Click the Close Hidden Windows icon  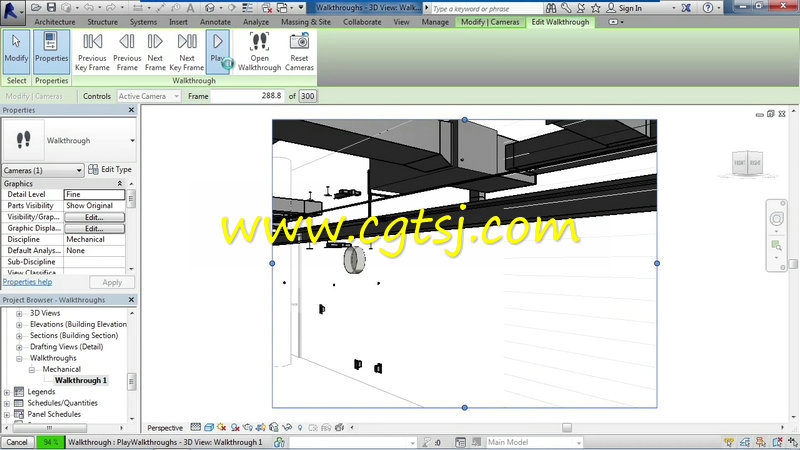266,8
